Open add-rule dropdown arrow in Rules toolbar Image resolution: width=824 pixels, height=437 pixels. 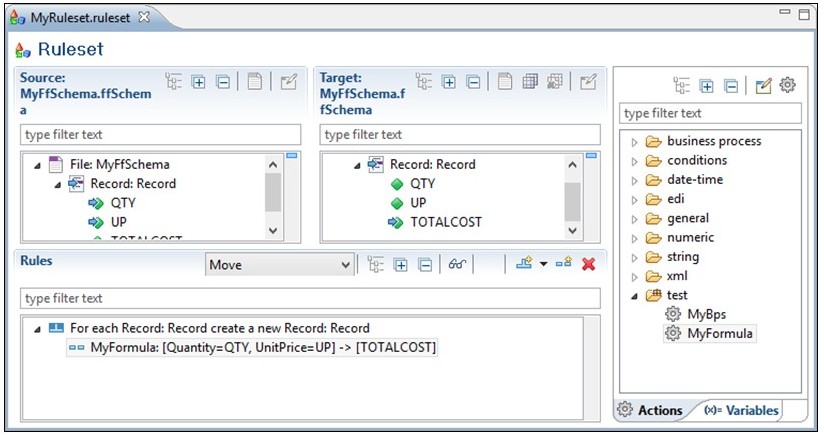coord(543,264)
